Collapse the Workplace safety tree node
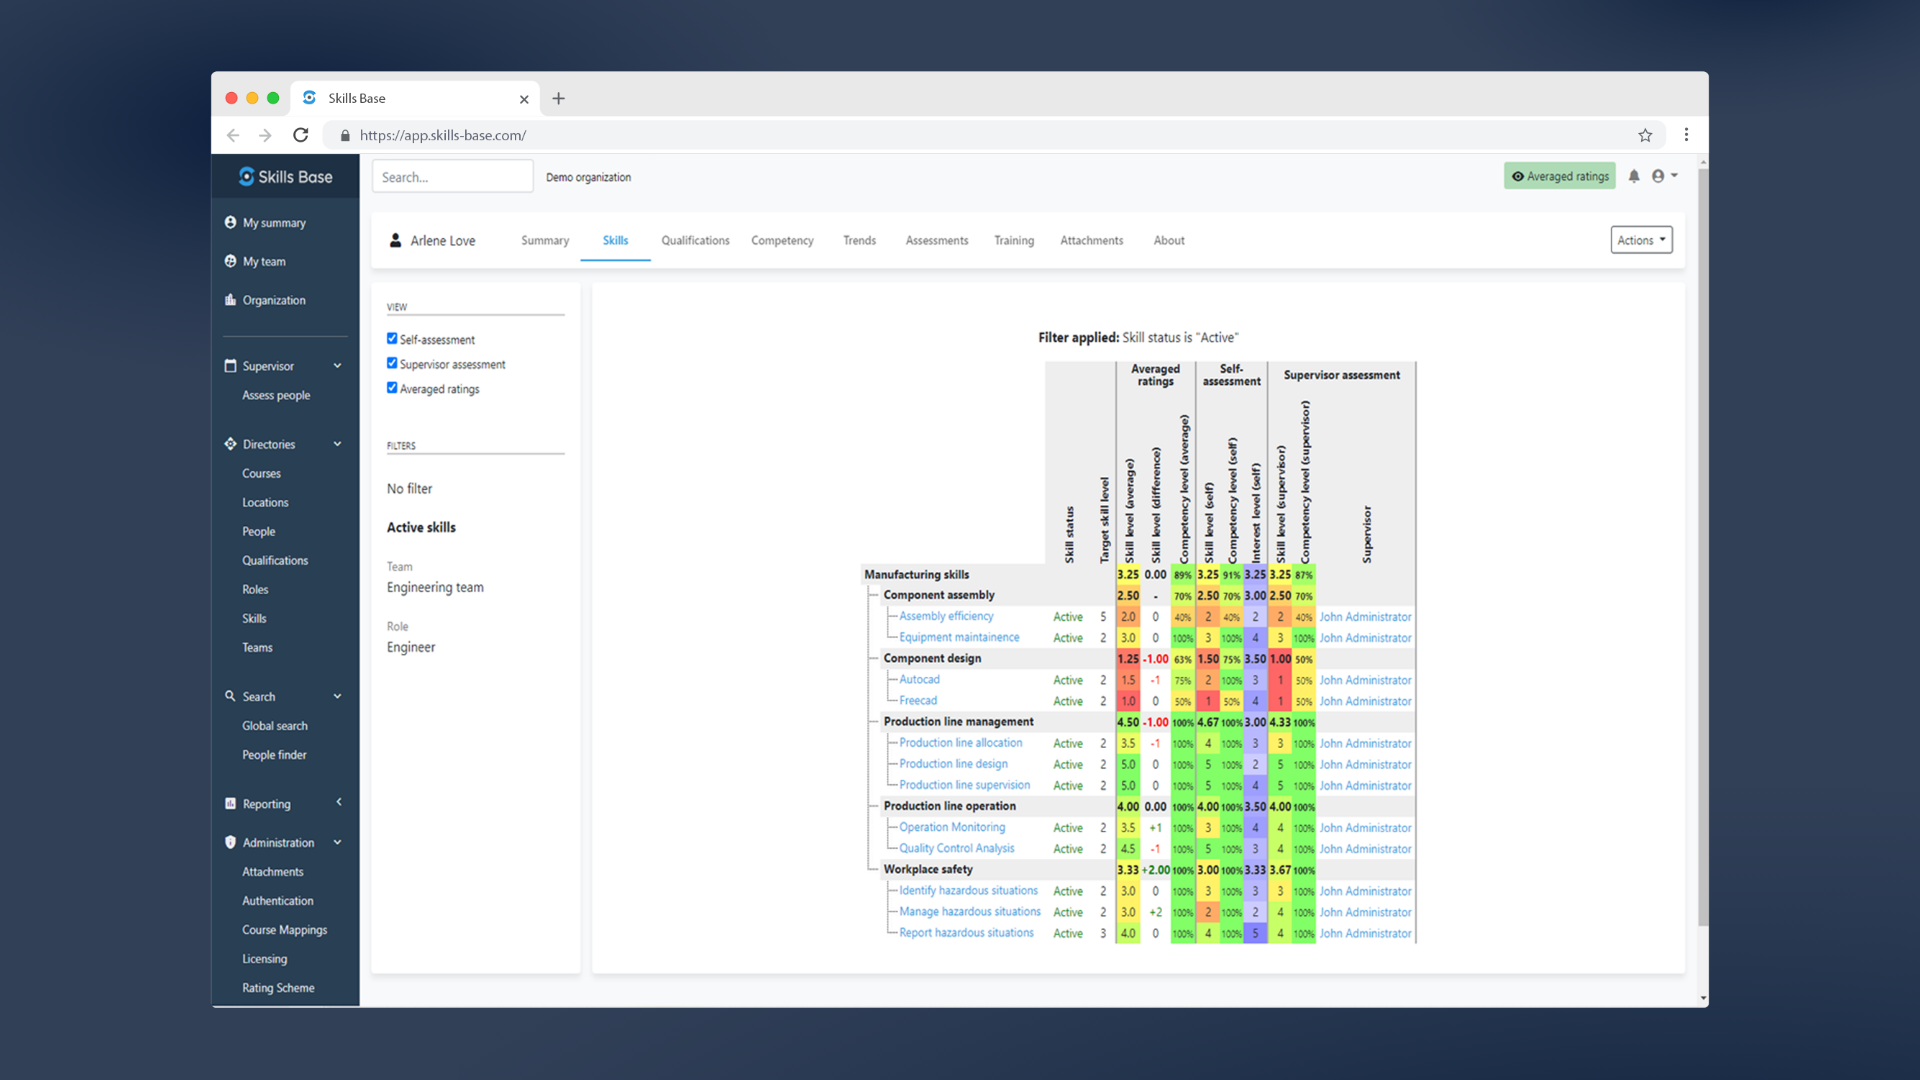This screenshot has height=1080, width=1920. tap(873, 869)
